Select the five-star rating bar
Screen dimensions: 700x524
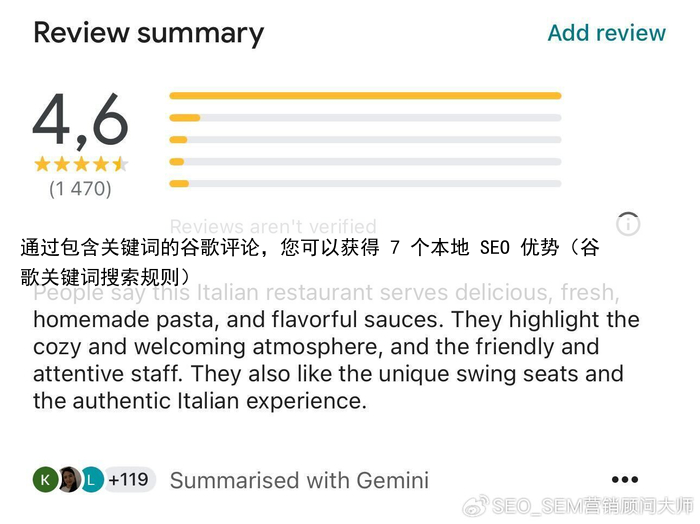pyautogui.click(x=365, y=96)
